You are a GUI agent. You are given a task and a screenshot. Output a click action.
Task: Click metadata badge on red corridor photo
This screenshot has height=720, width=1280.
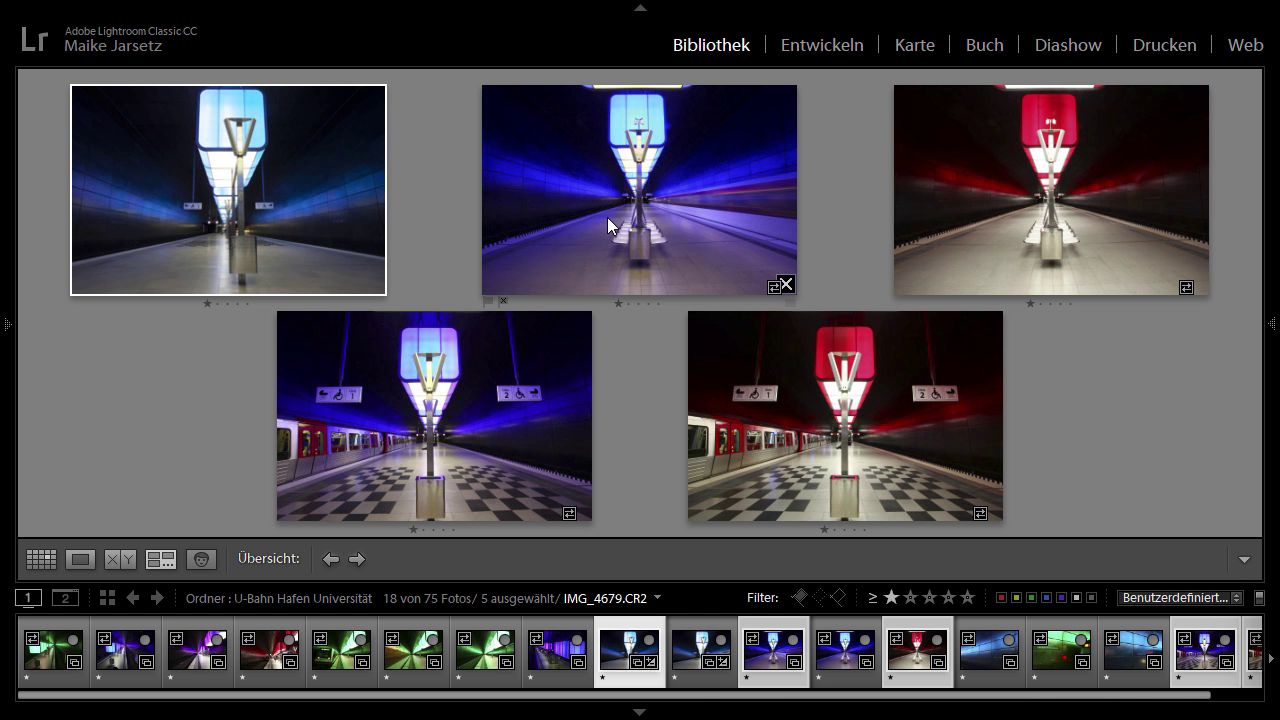pos(1186,288)
